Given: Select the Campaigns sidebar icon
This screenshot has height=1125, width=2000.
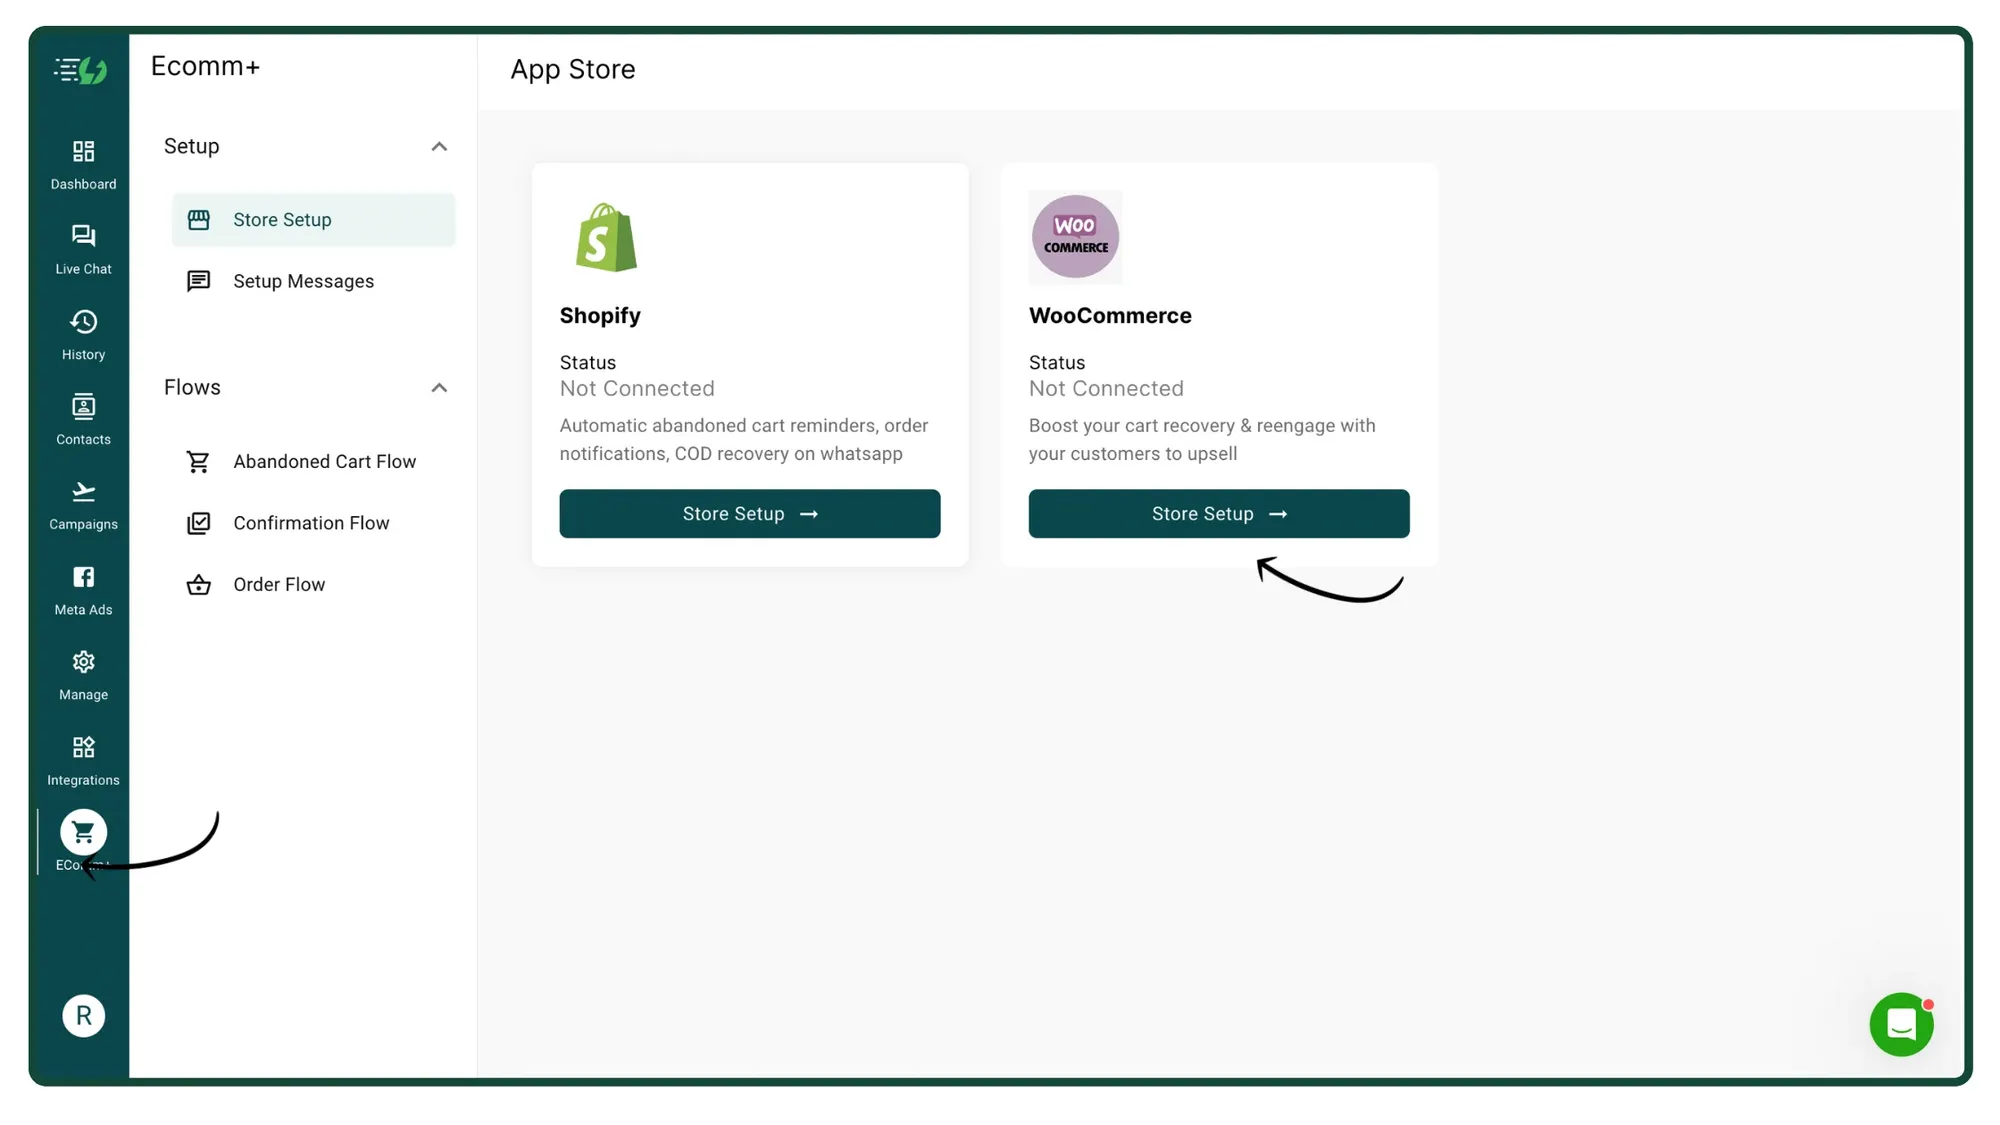Looking at the screenshot, I should point(82,503).
